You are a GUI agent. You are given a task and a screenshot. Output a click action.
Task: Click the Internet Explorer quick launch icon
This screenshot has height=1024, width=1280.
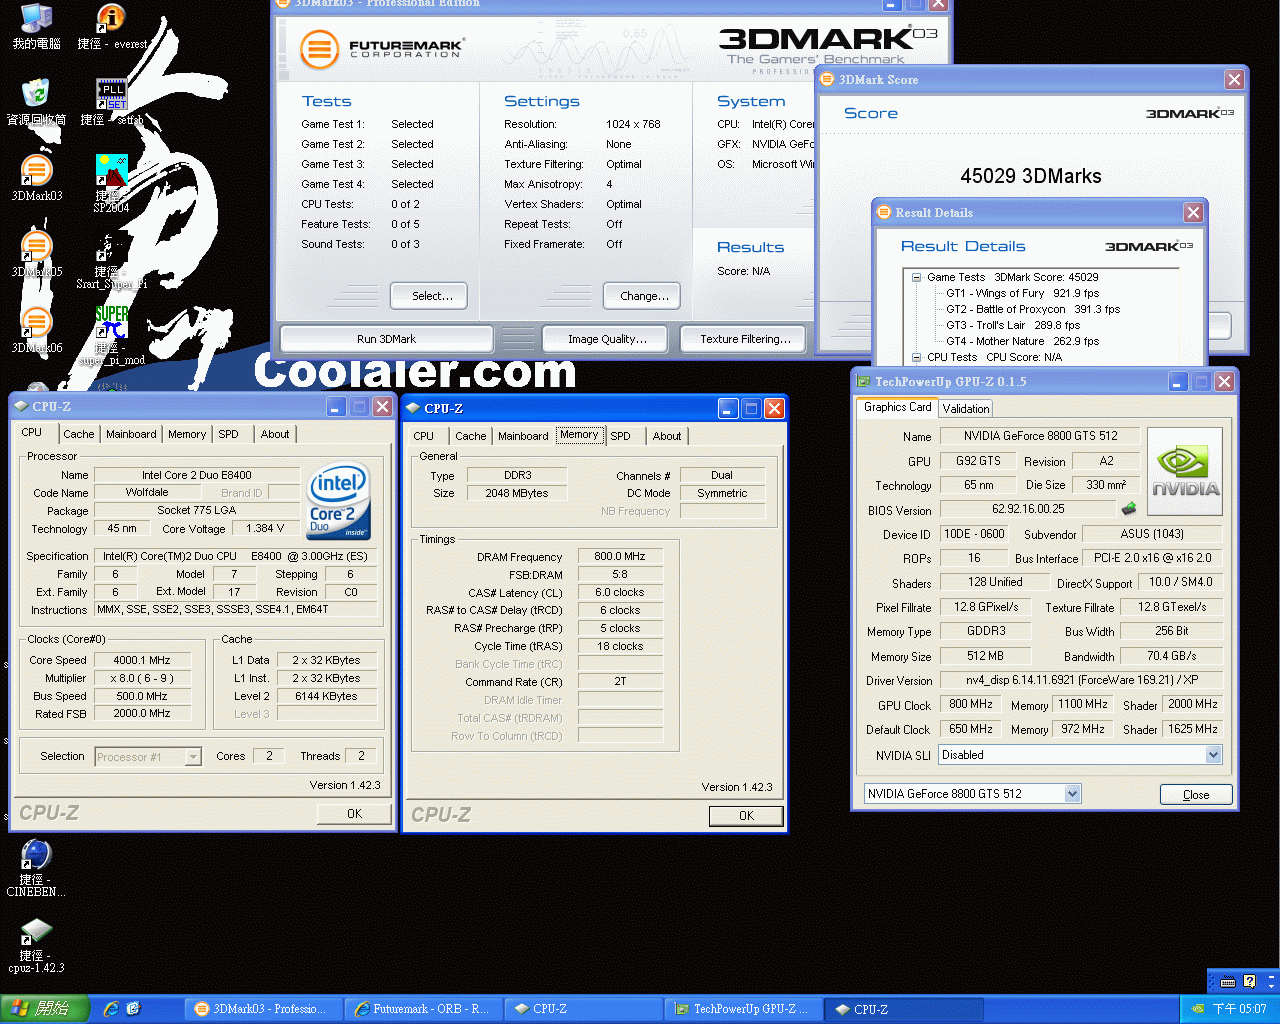(x=111, y=1009)
